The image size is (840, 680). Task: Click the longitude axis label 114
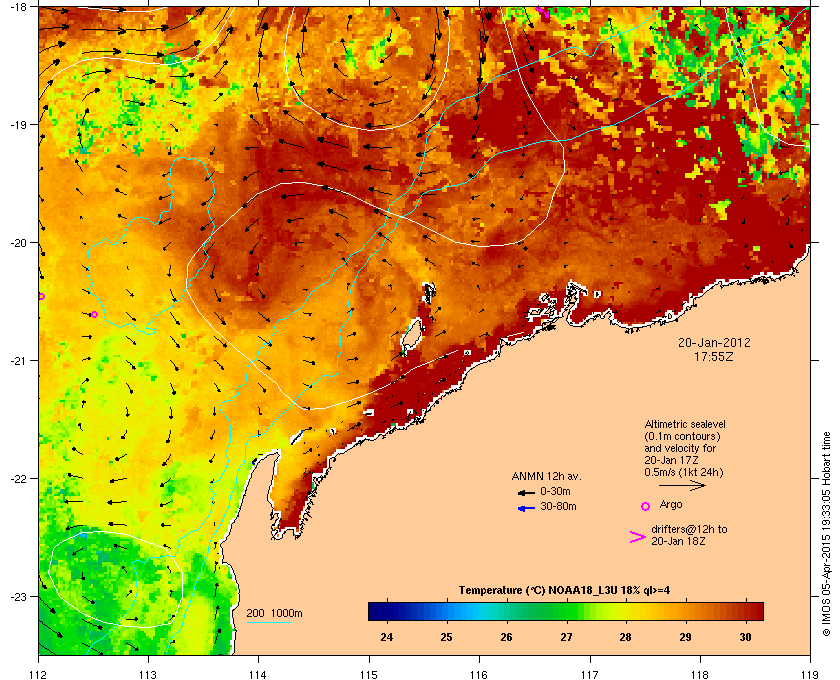pyautogui.click(x=259, y=674)
